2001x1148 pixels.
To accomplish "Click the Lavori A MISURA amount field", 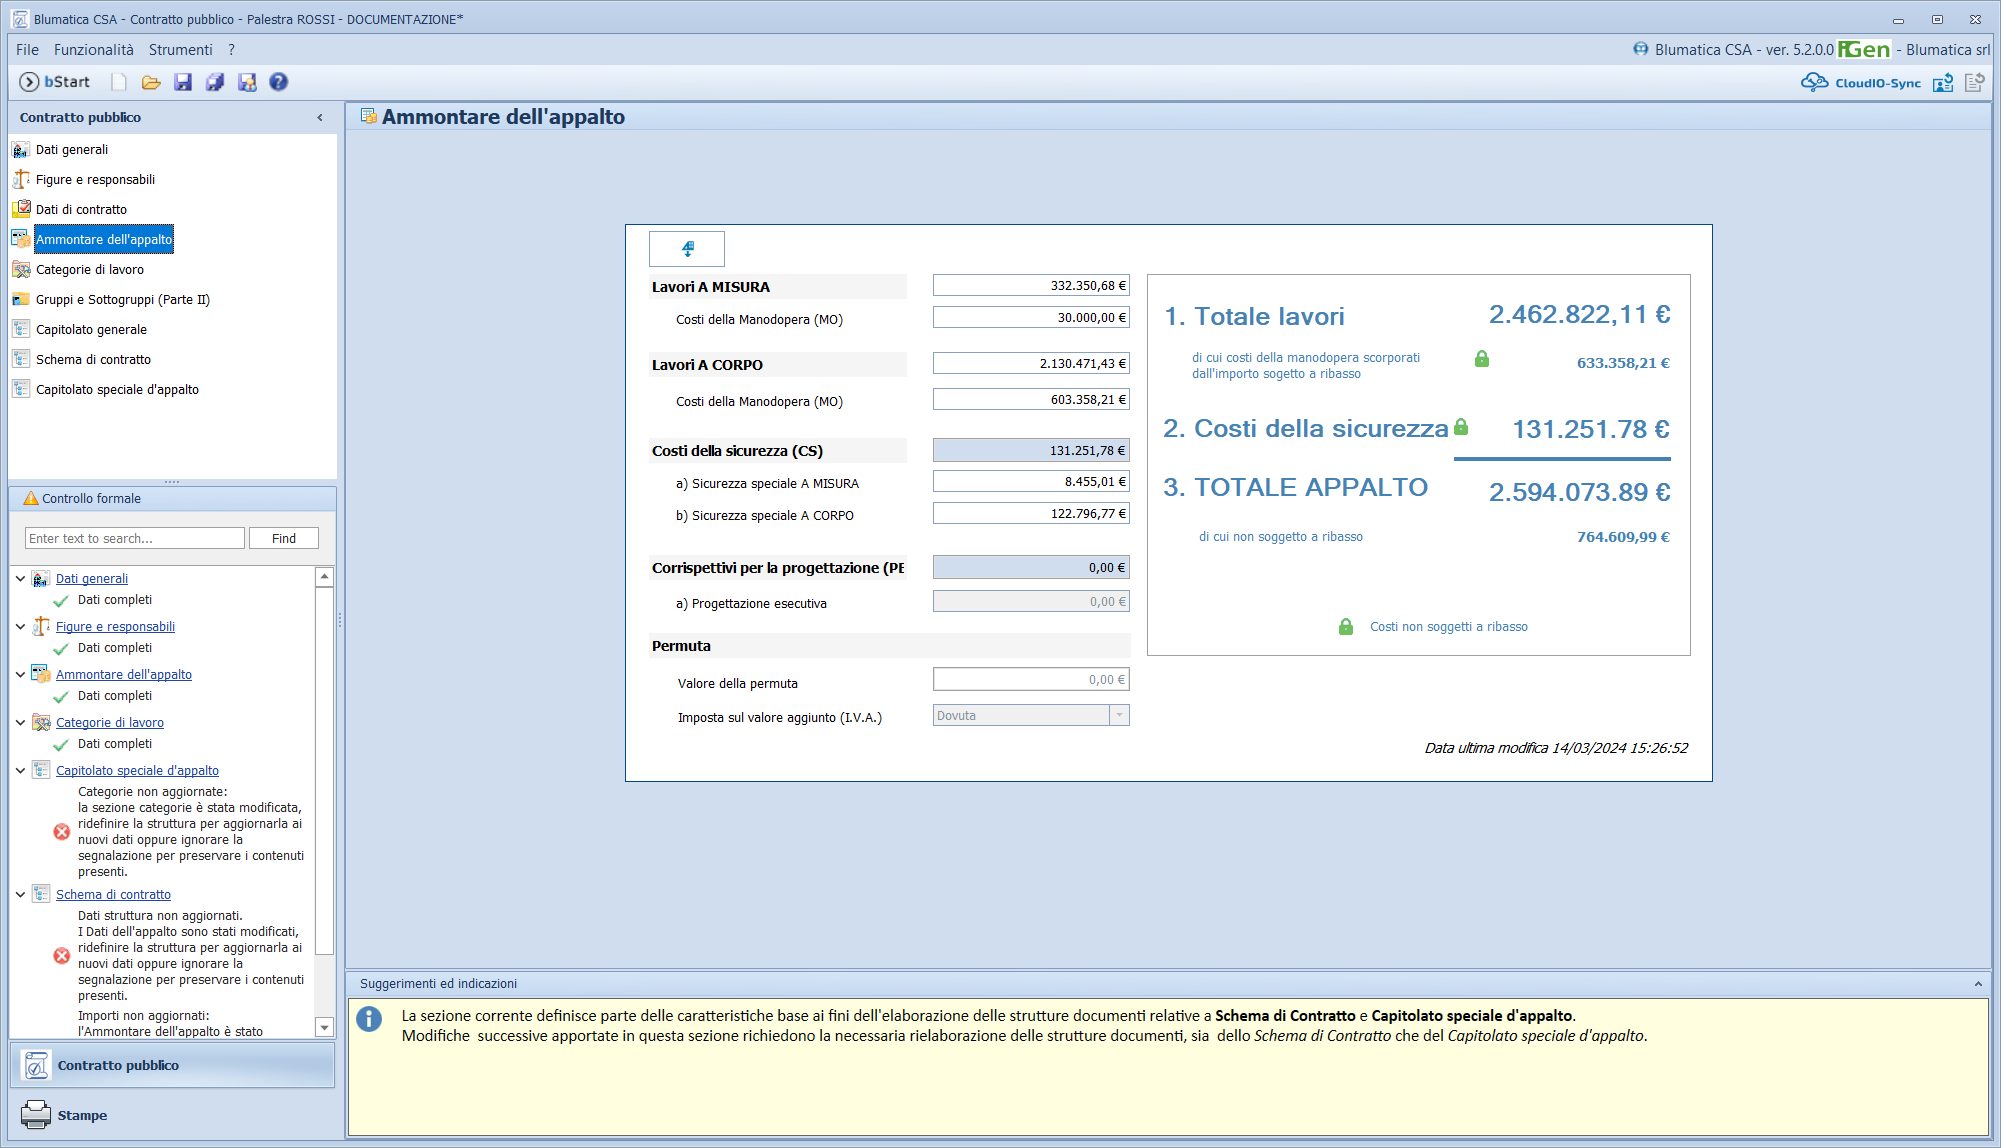I will click(1031, 285).
